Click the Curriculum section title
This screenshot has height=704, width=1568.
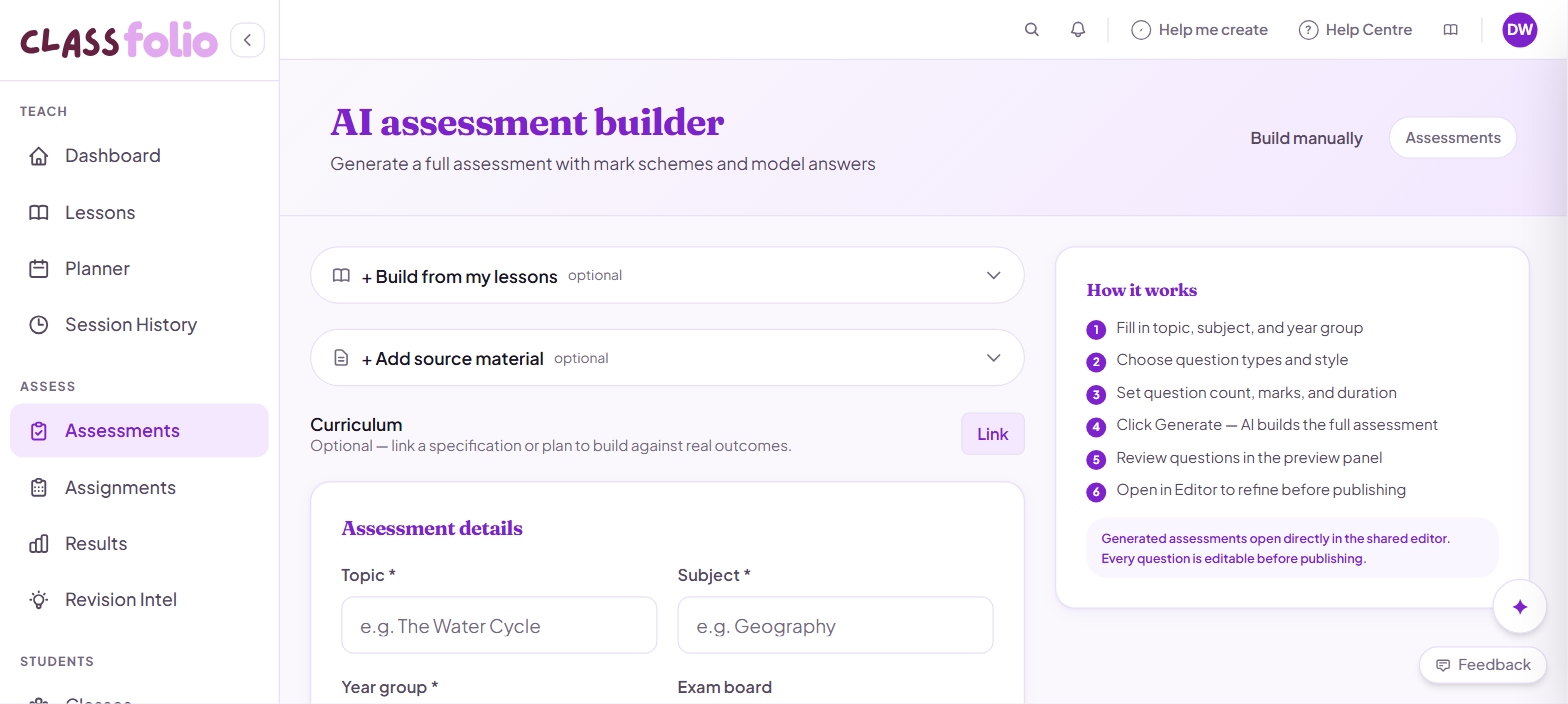[x=356, y=425]
